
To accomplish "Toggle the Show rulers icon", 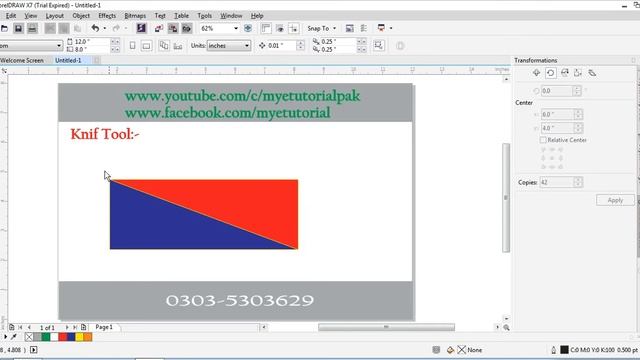I will tap(266, 28).
